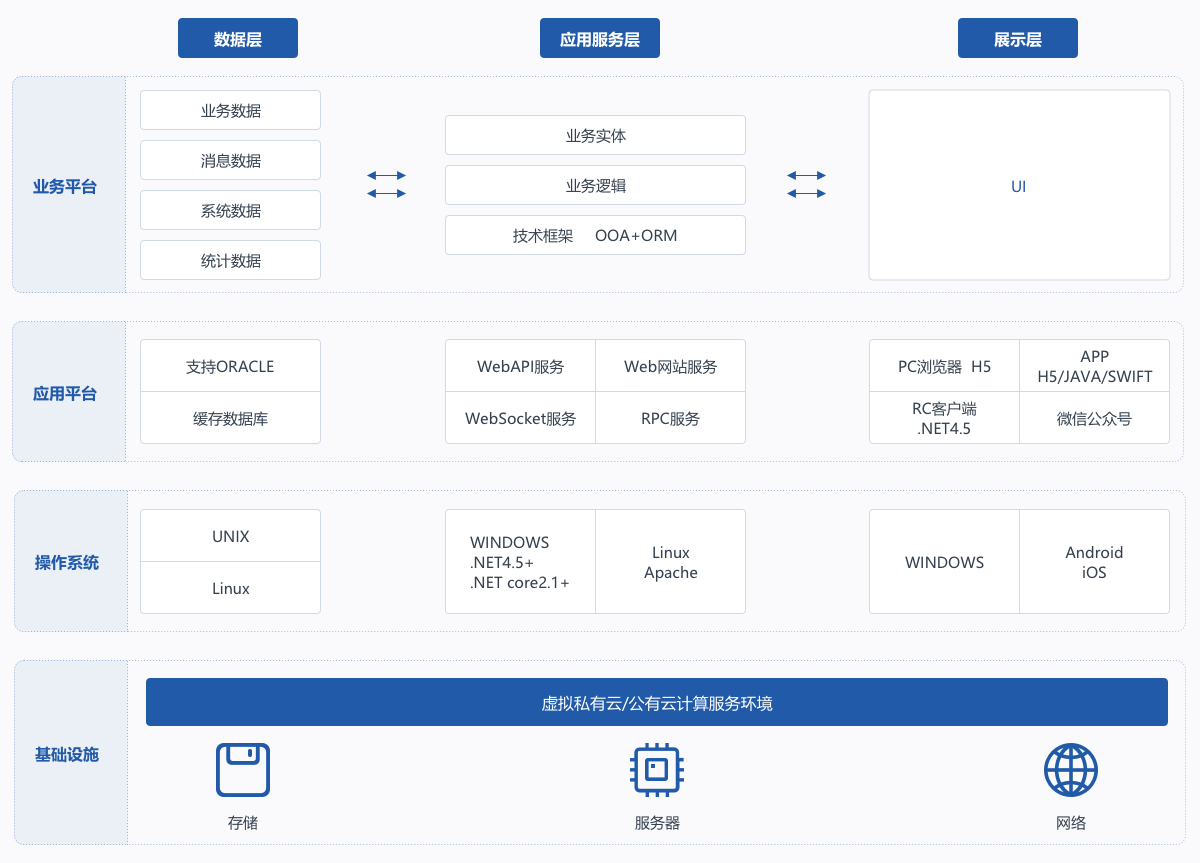Click the 支持ORACLE cell

230,366
